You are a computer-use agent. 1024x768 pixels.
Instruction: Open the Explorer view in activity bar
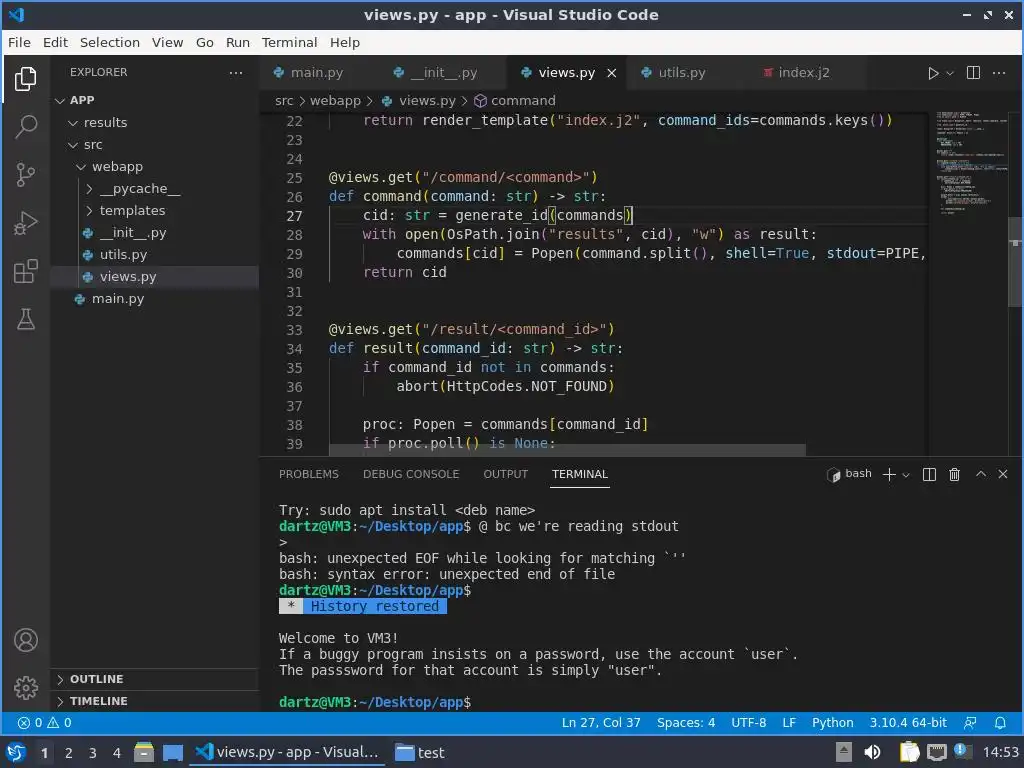tap(25, 79)
